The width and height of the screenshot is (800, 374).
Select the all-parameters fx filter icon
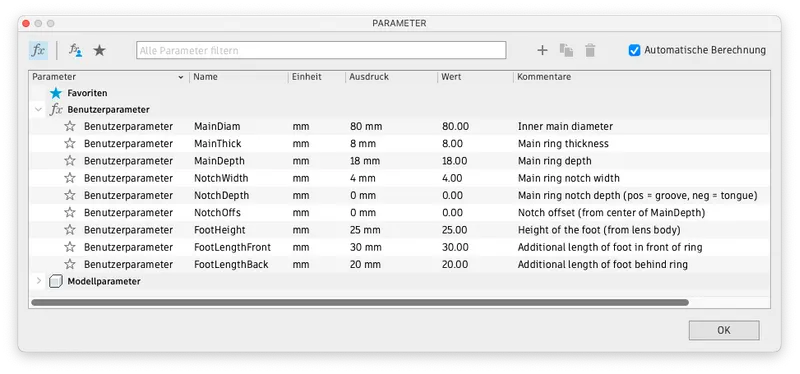(38, 50)
